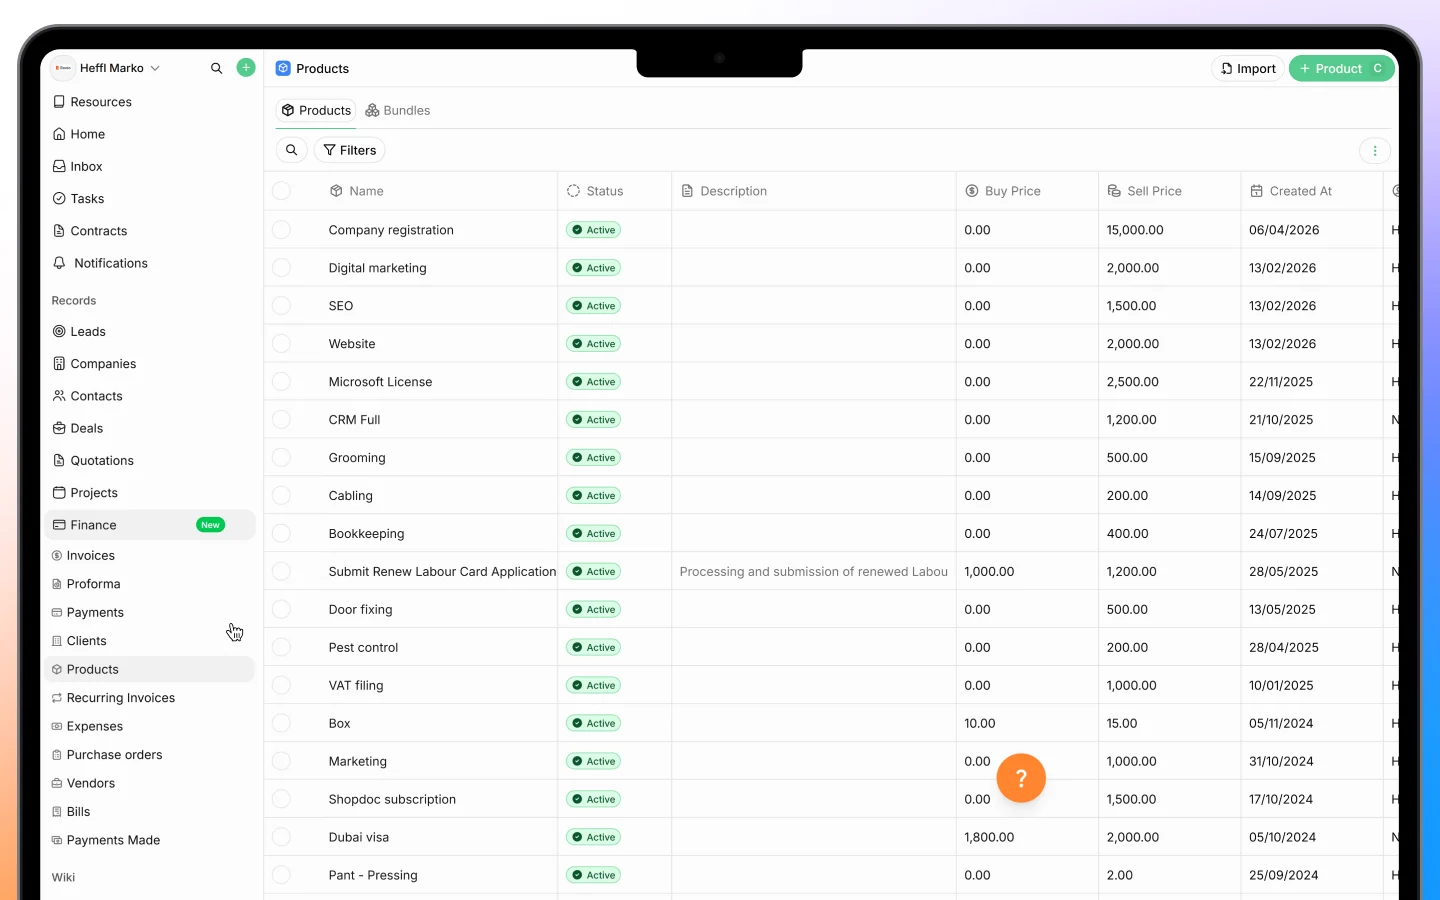Click the Products breadcrumb title in header
The image size is (1440, 900).
pyautogui.click(x=322, y=69)
